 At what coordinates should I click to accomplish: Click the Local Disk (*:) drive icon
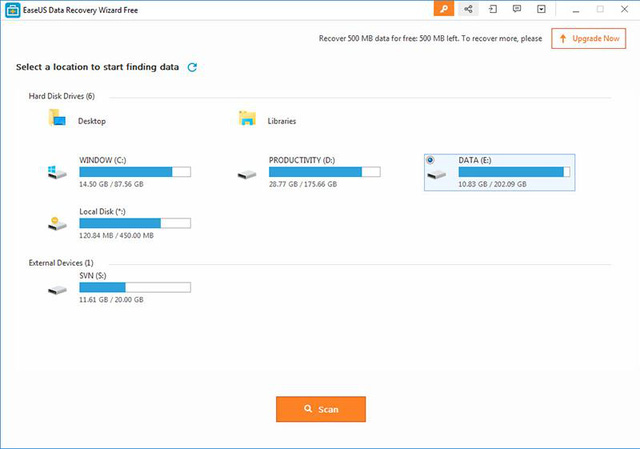pyautogui.click(x=57, y=224)
